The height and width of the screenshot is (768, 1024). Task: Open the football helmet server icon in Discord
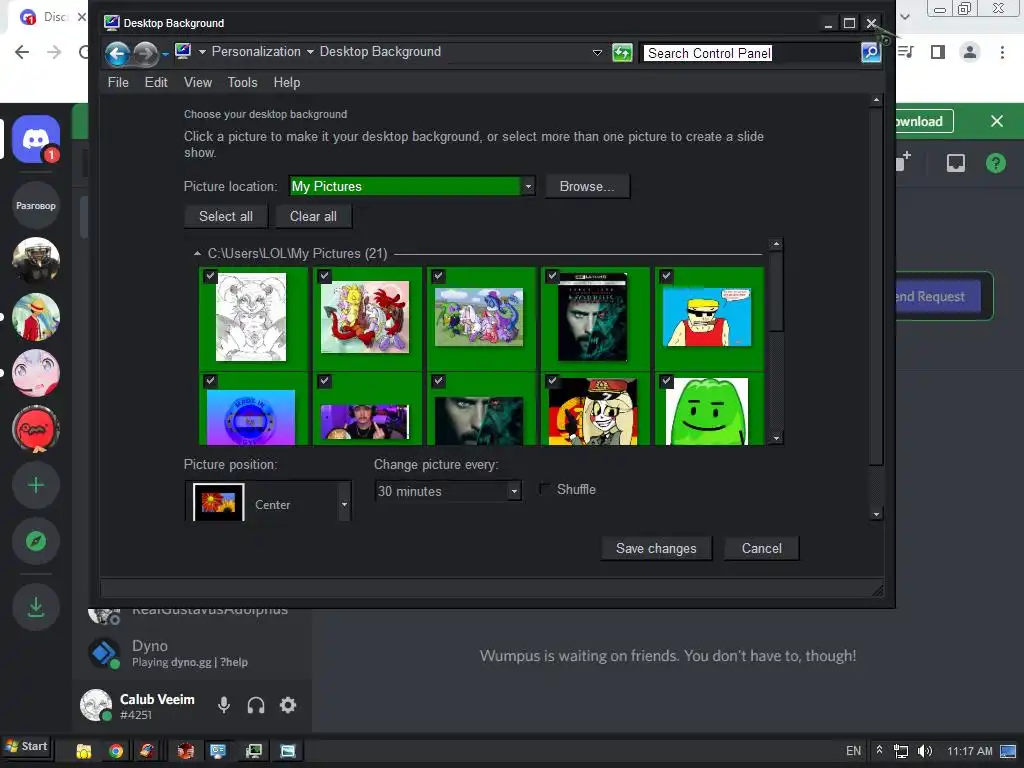pos(36,261)
